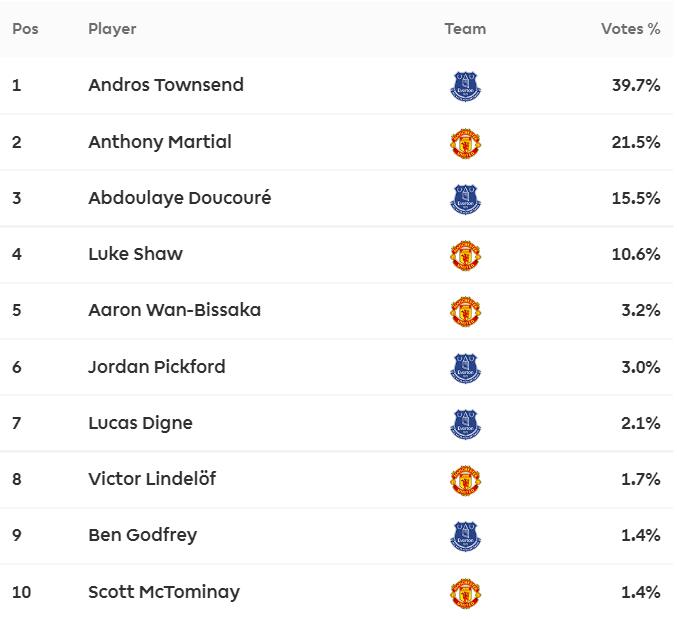The height and width of the screenshot is (619, 677).
Task: Click Everton crest beside Jordan Pickford
Action: click(x=465, y=368)
